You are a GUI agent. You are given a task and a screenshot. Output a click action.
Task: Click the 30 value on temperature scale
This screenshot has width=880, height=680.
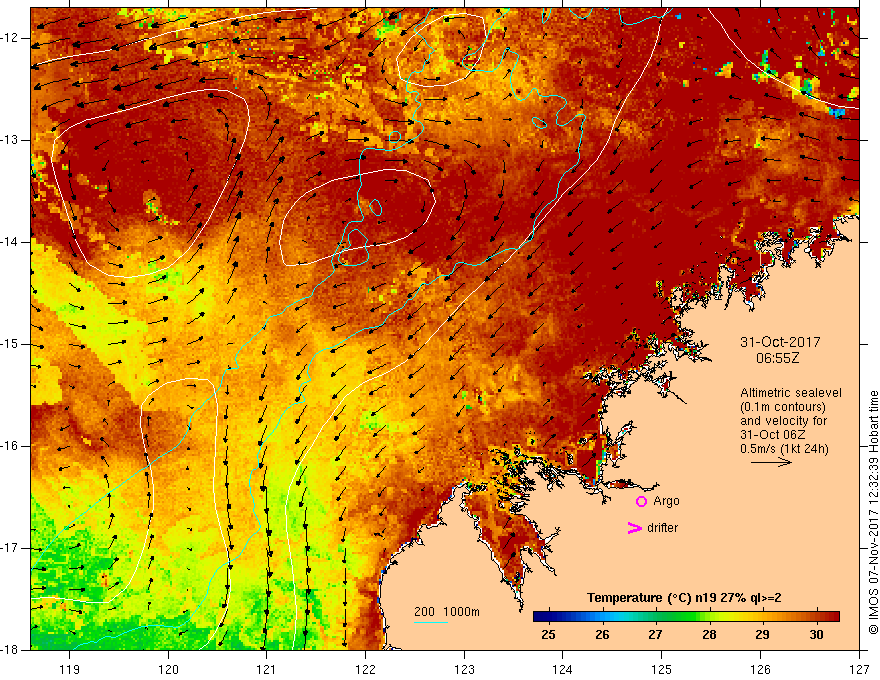pyautogui.click(x=816, y=635)
